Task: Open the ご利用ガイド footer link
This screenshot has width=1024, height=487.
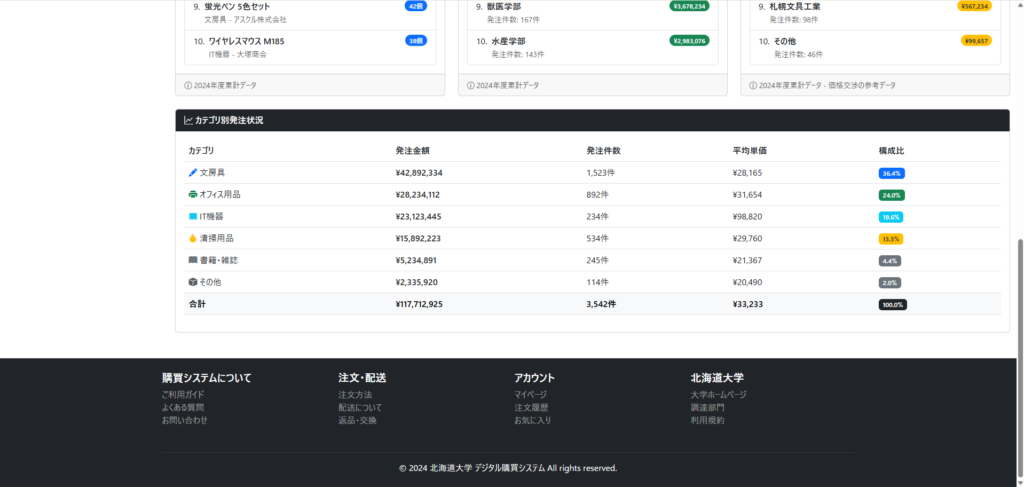Action: [x=183, y=395]
